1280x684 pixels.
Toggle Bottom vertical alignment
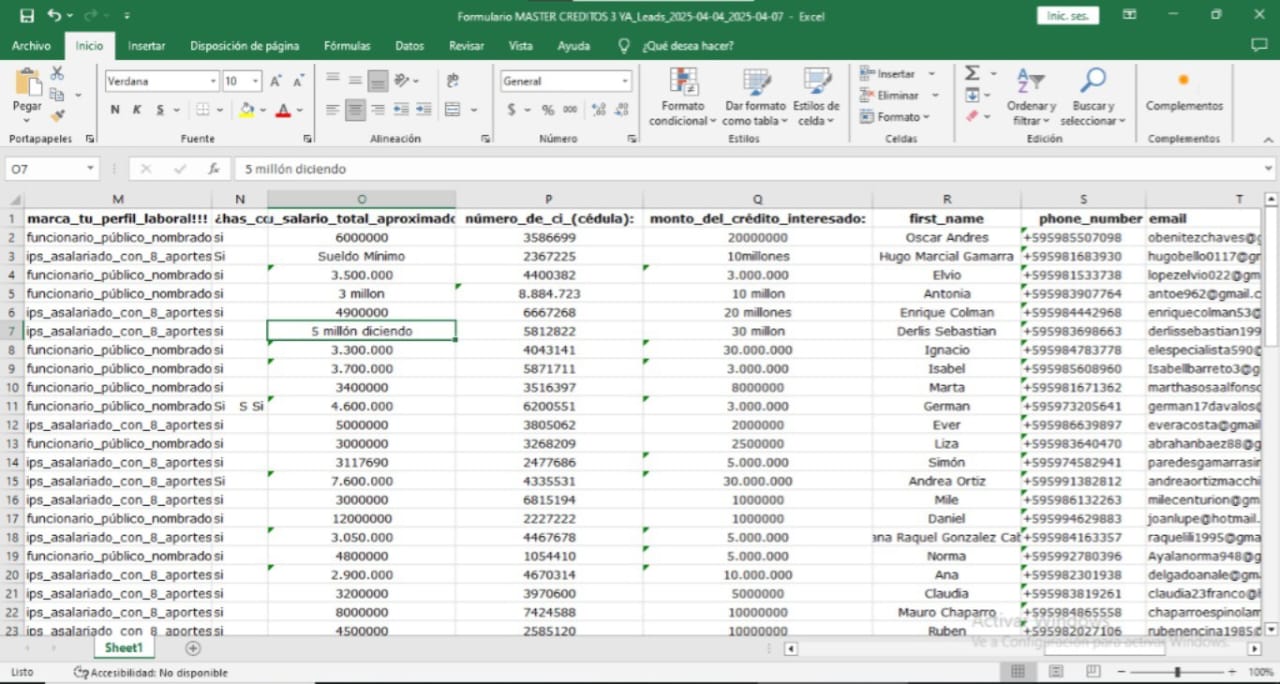[377, 81]
